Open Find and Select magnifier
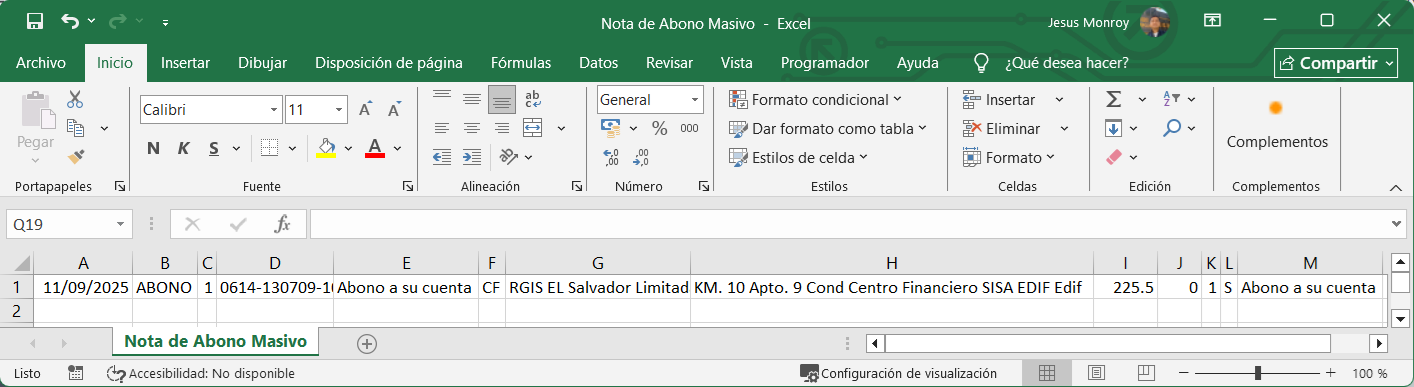Image resolution: width=1414 pixels, height=387 pixels. [1172, 128]
